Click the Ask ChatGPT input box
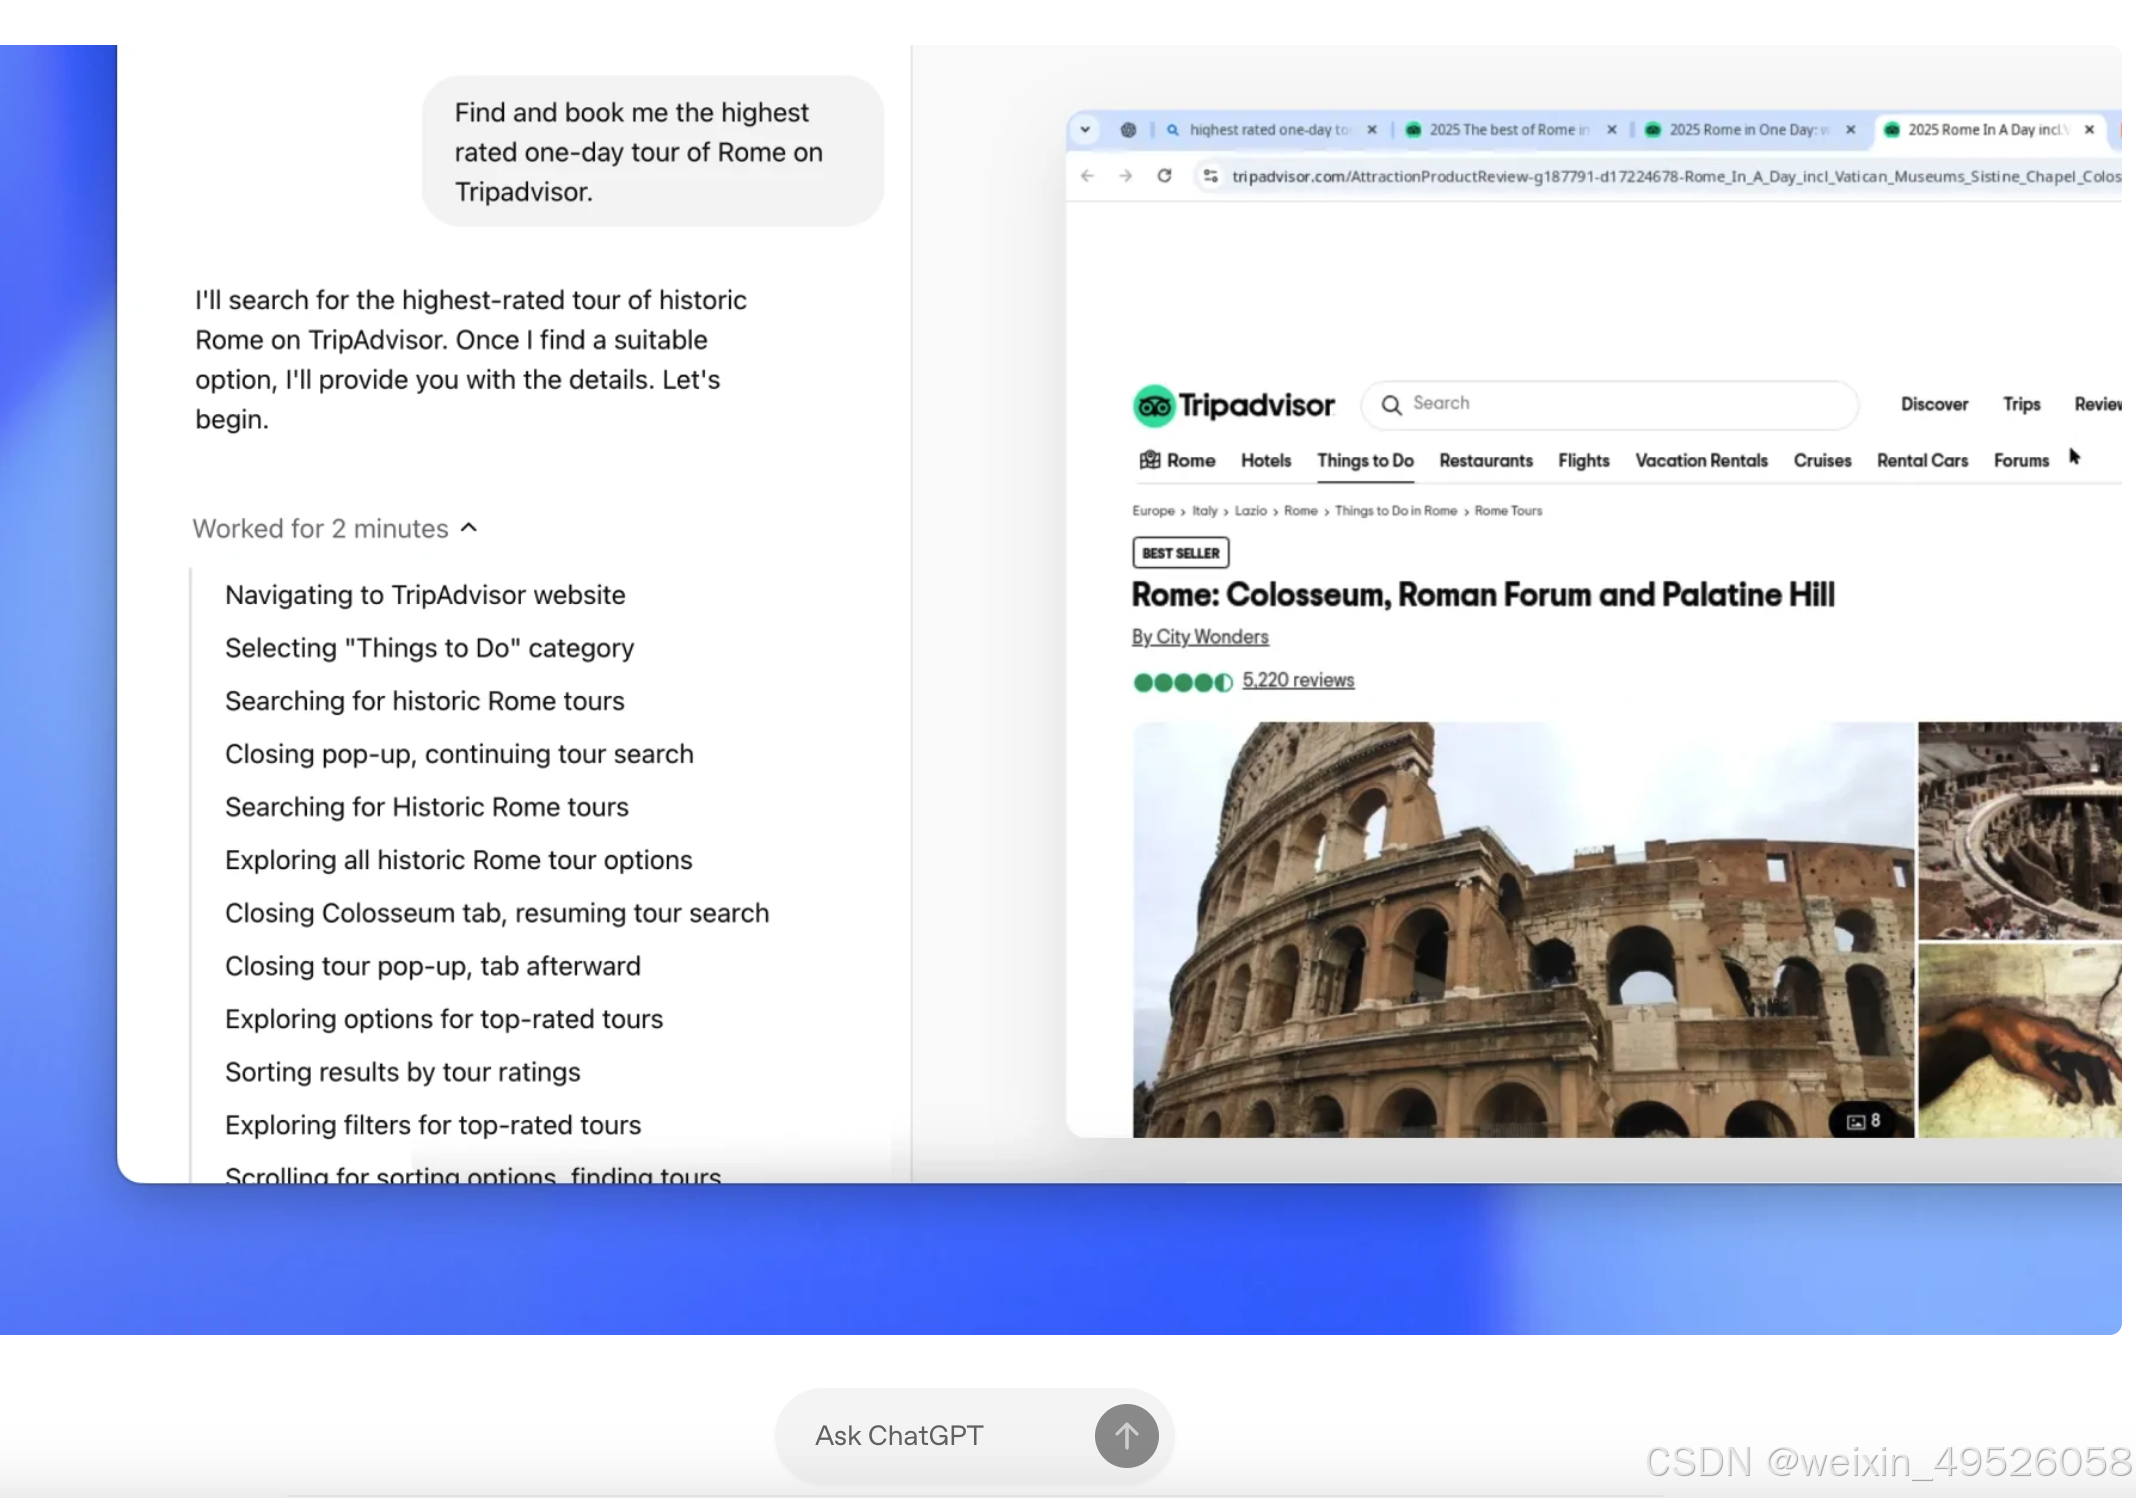 pos(930,1436)
